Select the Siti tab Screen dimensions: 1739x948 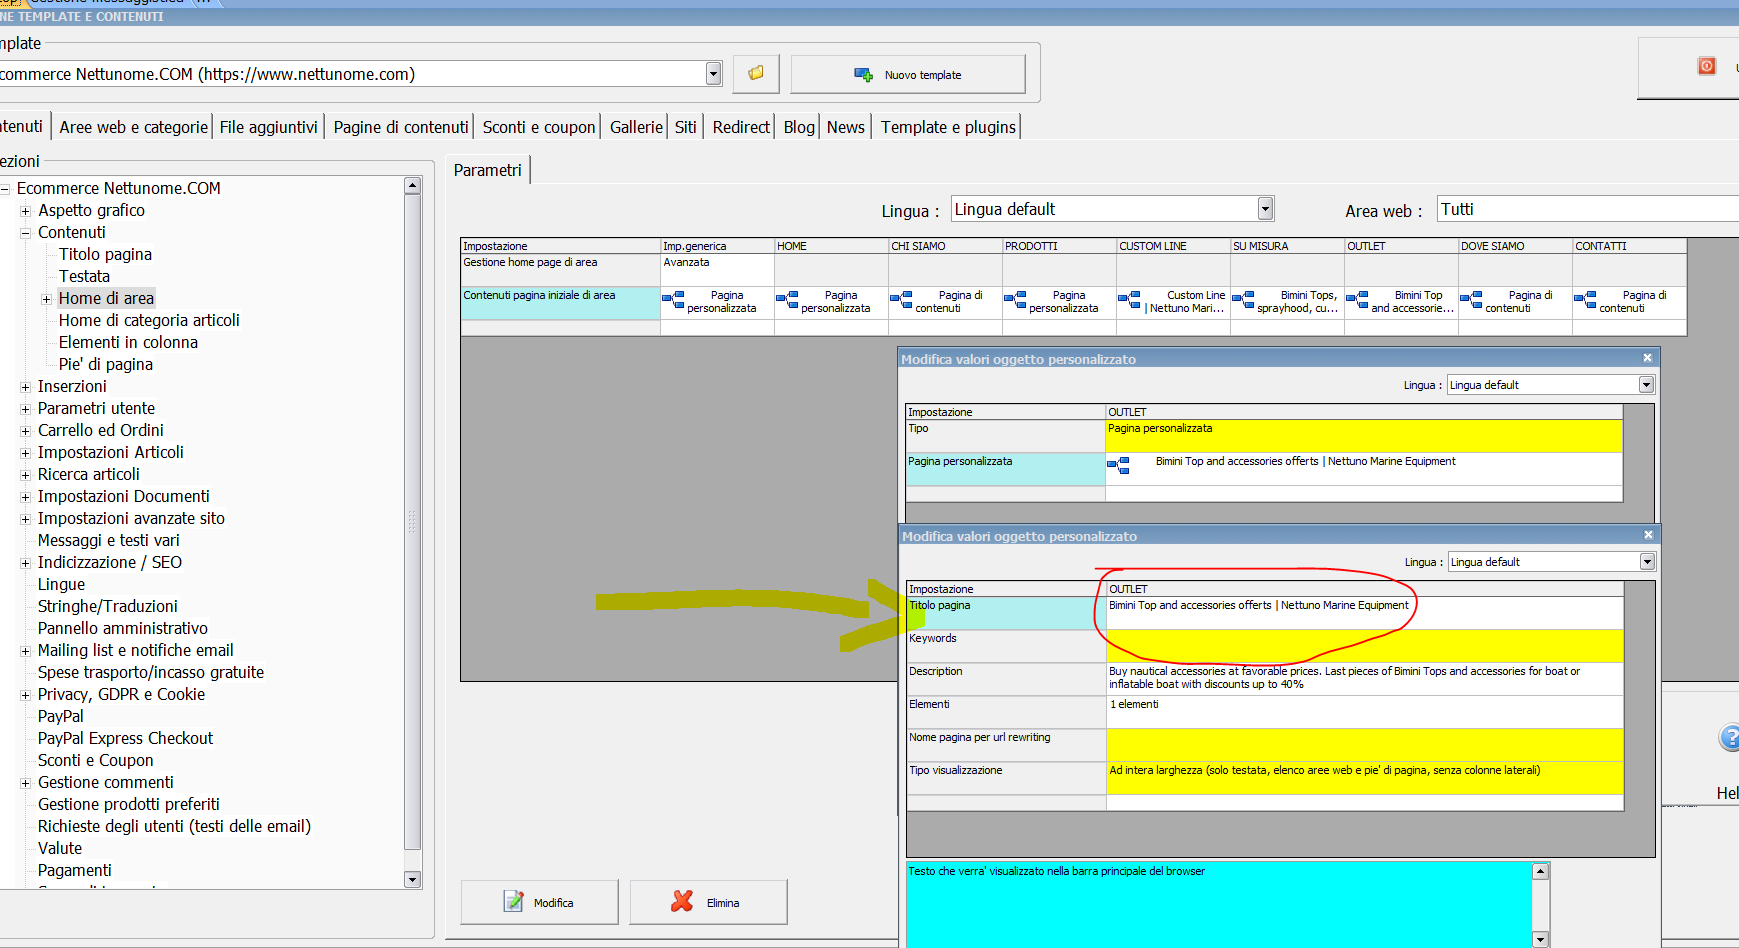tap(685, 127)
